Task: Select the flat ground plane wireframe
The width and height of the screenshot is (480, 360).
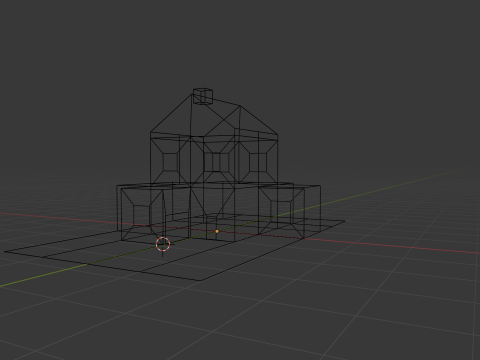Action: [x=175, y=247]
